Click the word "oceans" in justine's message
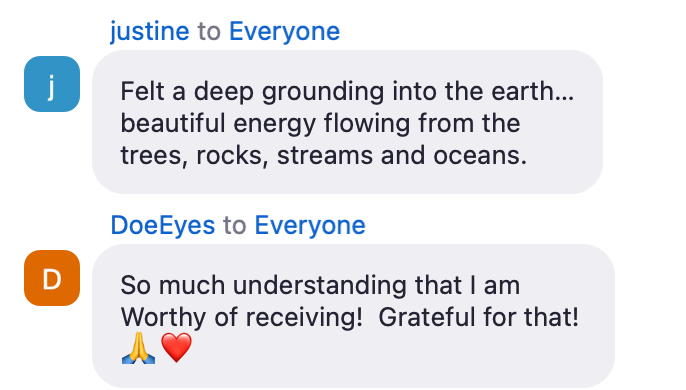The height and width of the screenshot is (390, 686). [476, 155]
